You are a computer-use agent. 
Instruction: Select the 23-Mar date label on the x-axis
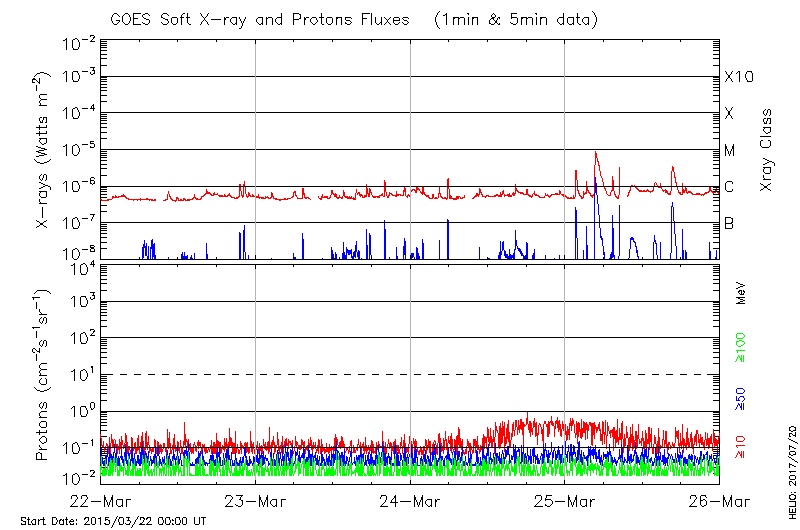click(x=256, y=499)
